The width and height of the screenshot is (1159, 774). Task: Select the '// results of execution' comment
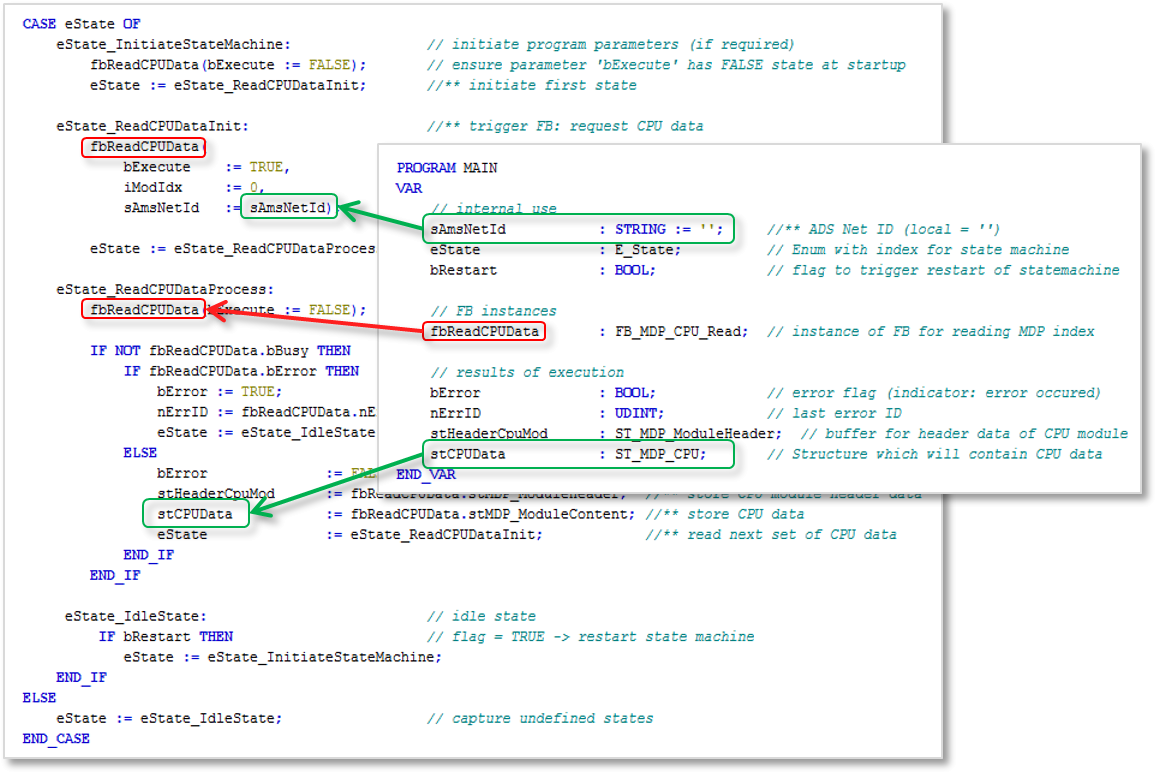[x=528, y=373]
